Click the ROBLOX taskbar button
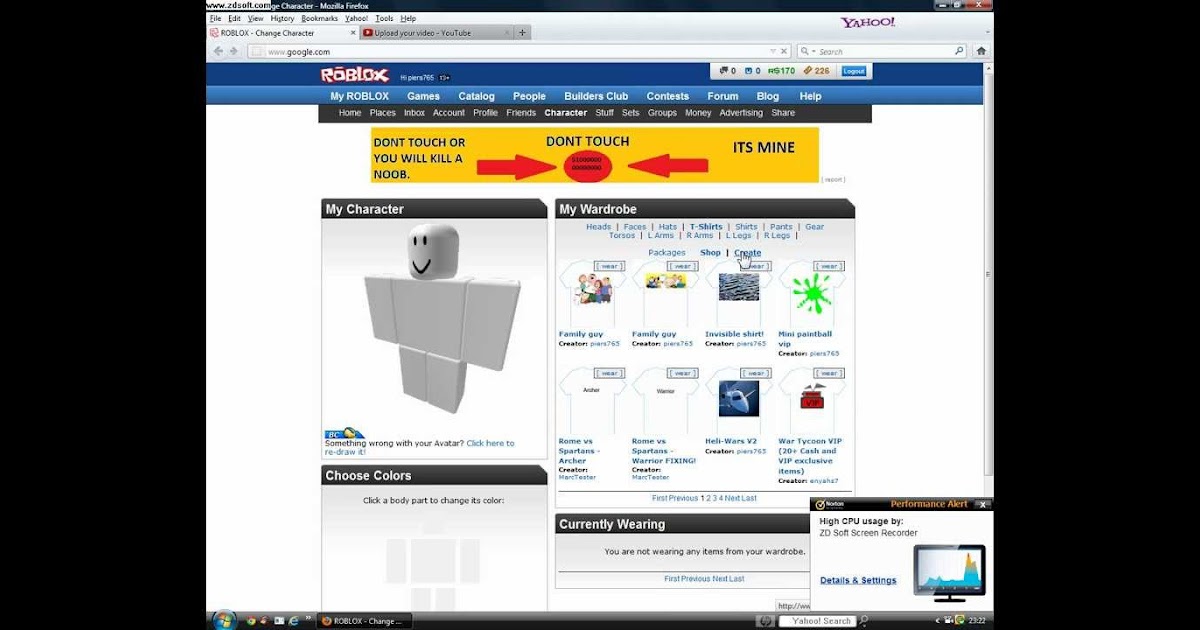The width and height of the screenshot is (1200, 630). tap(364, 621)
